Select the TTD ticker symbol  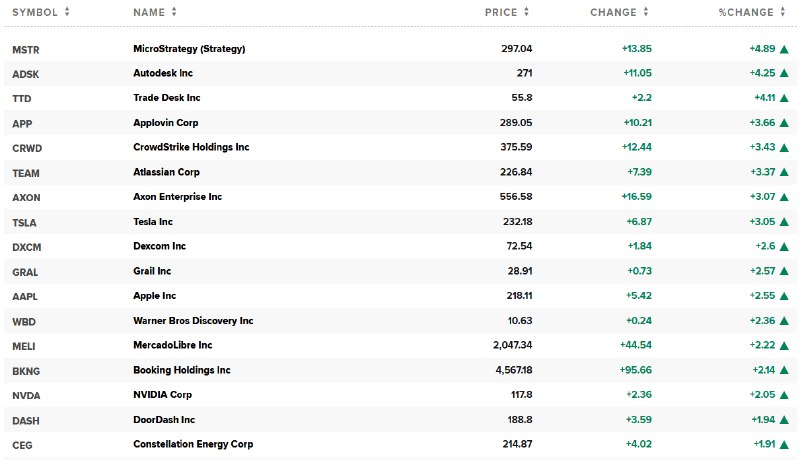(x=21, y=99)
